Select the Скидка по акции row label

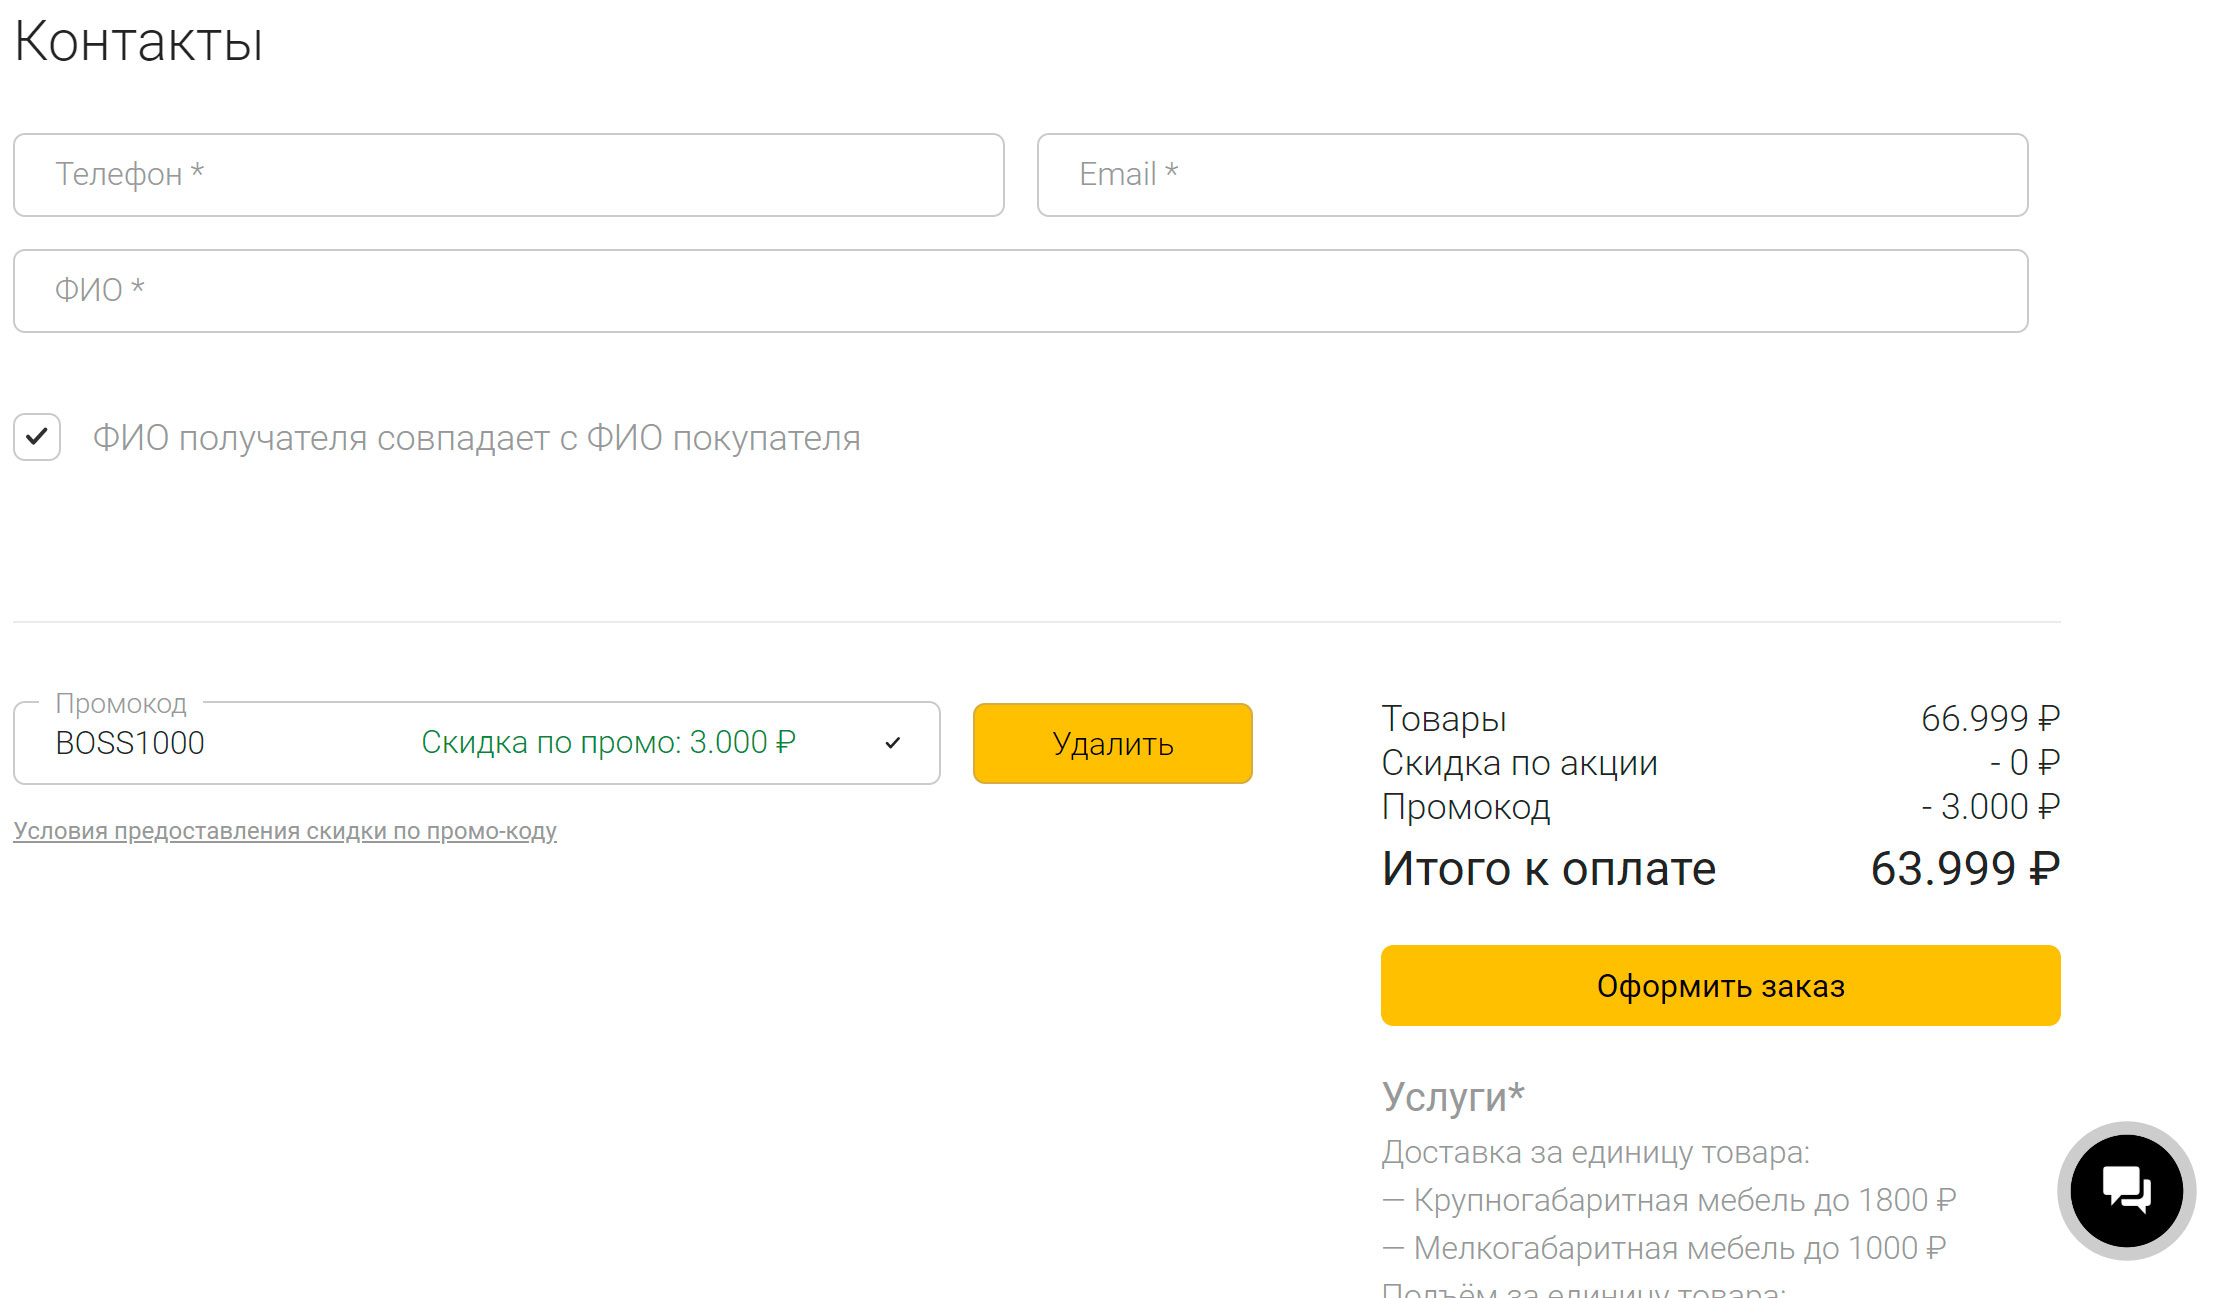pos(1519,763)
